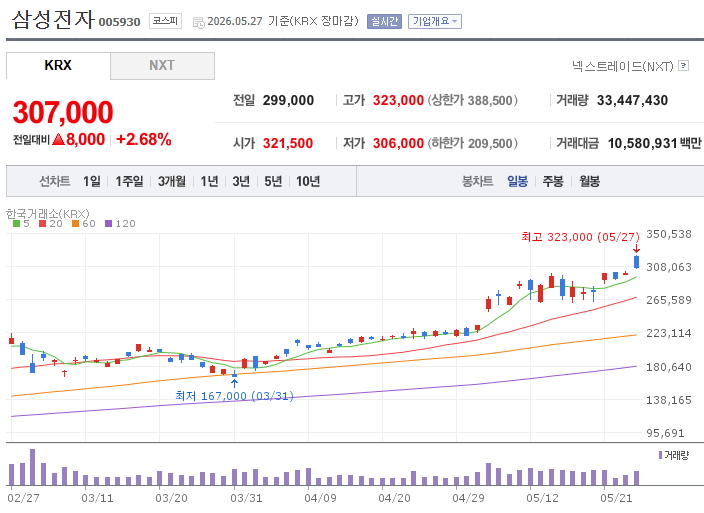The image size is (704, 513).
Task: Click the 실시간 button
Action: [x=384, y=21]
